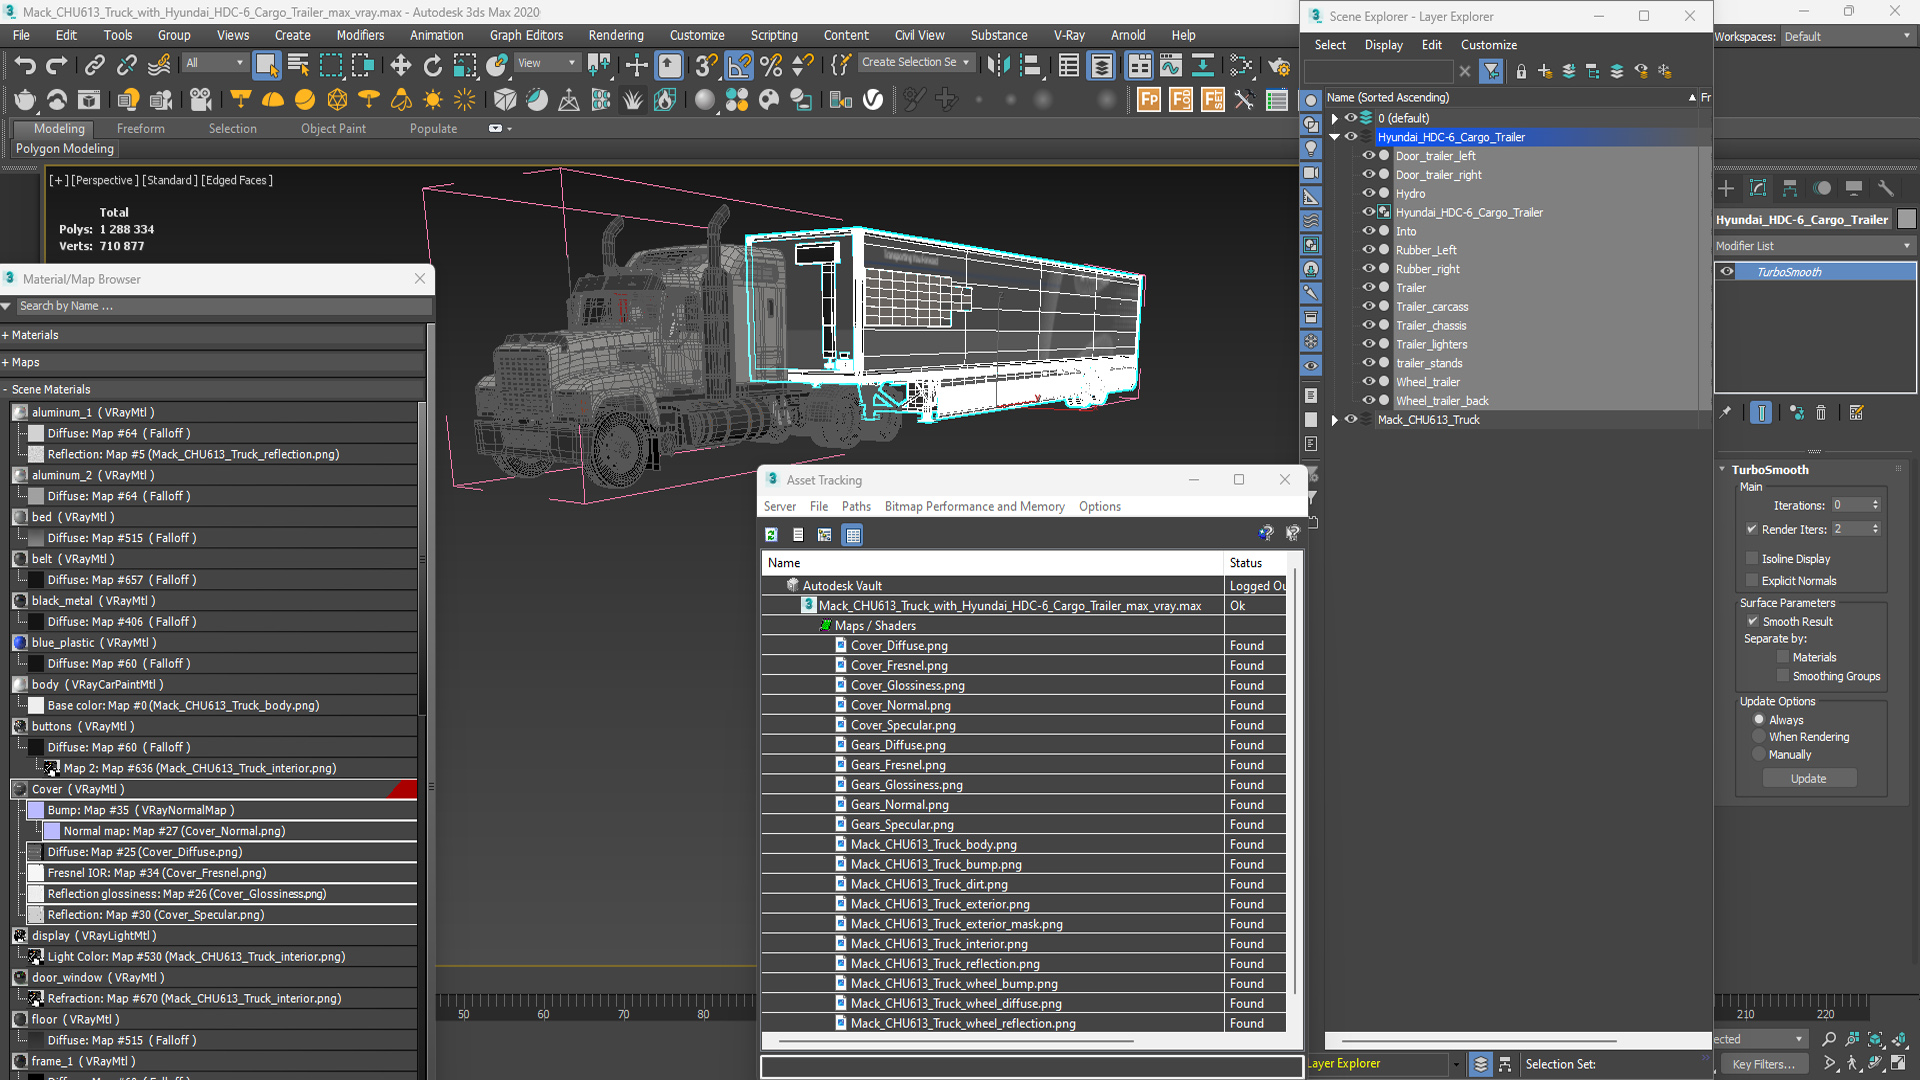The image size is (1920, 1080).
Task: Click the Redo arrow icon
Action: click(58, 66)
